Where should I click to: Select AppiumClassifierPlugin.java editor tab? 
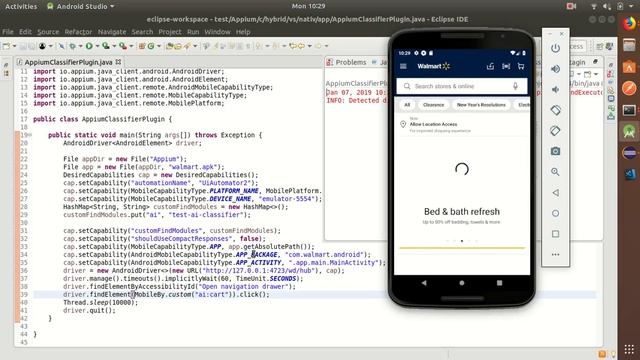tap(69, 62)
